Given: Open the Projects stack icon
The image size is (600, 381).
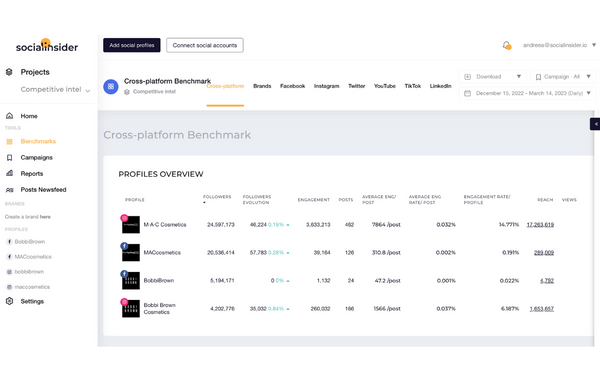Looking at the screenshot, I should tap(9, 72).
